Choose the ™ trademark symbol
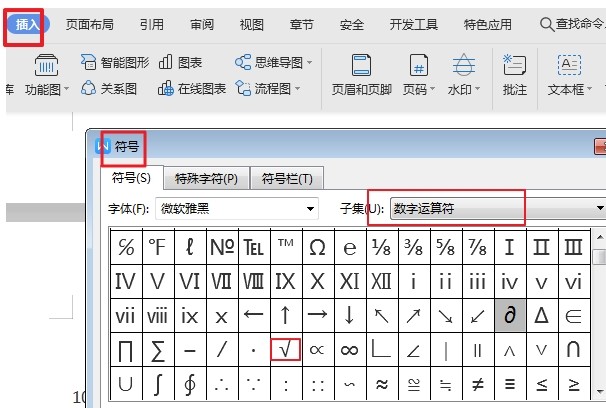This screenshot has height=408, width=606. pyautogui.click(x=286, y=247)
